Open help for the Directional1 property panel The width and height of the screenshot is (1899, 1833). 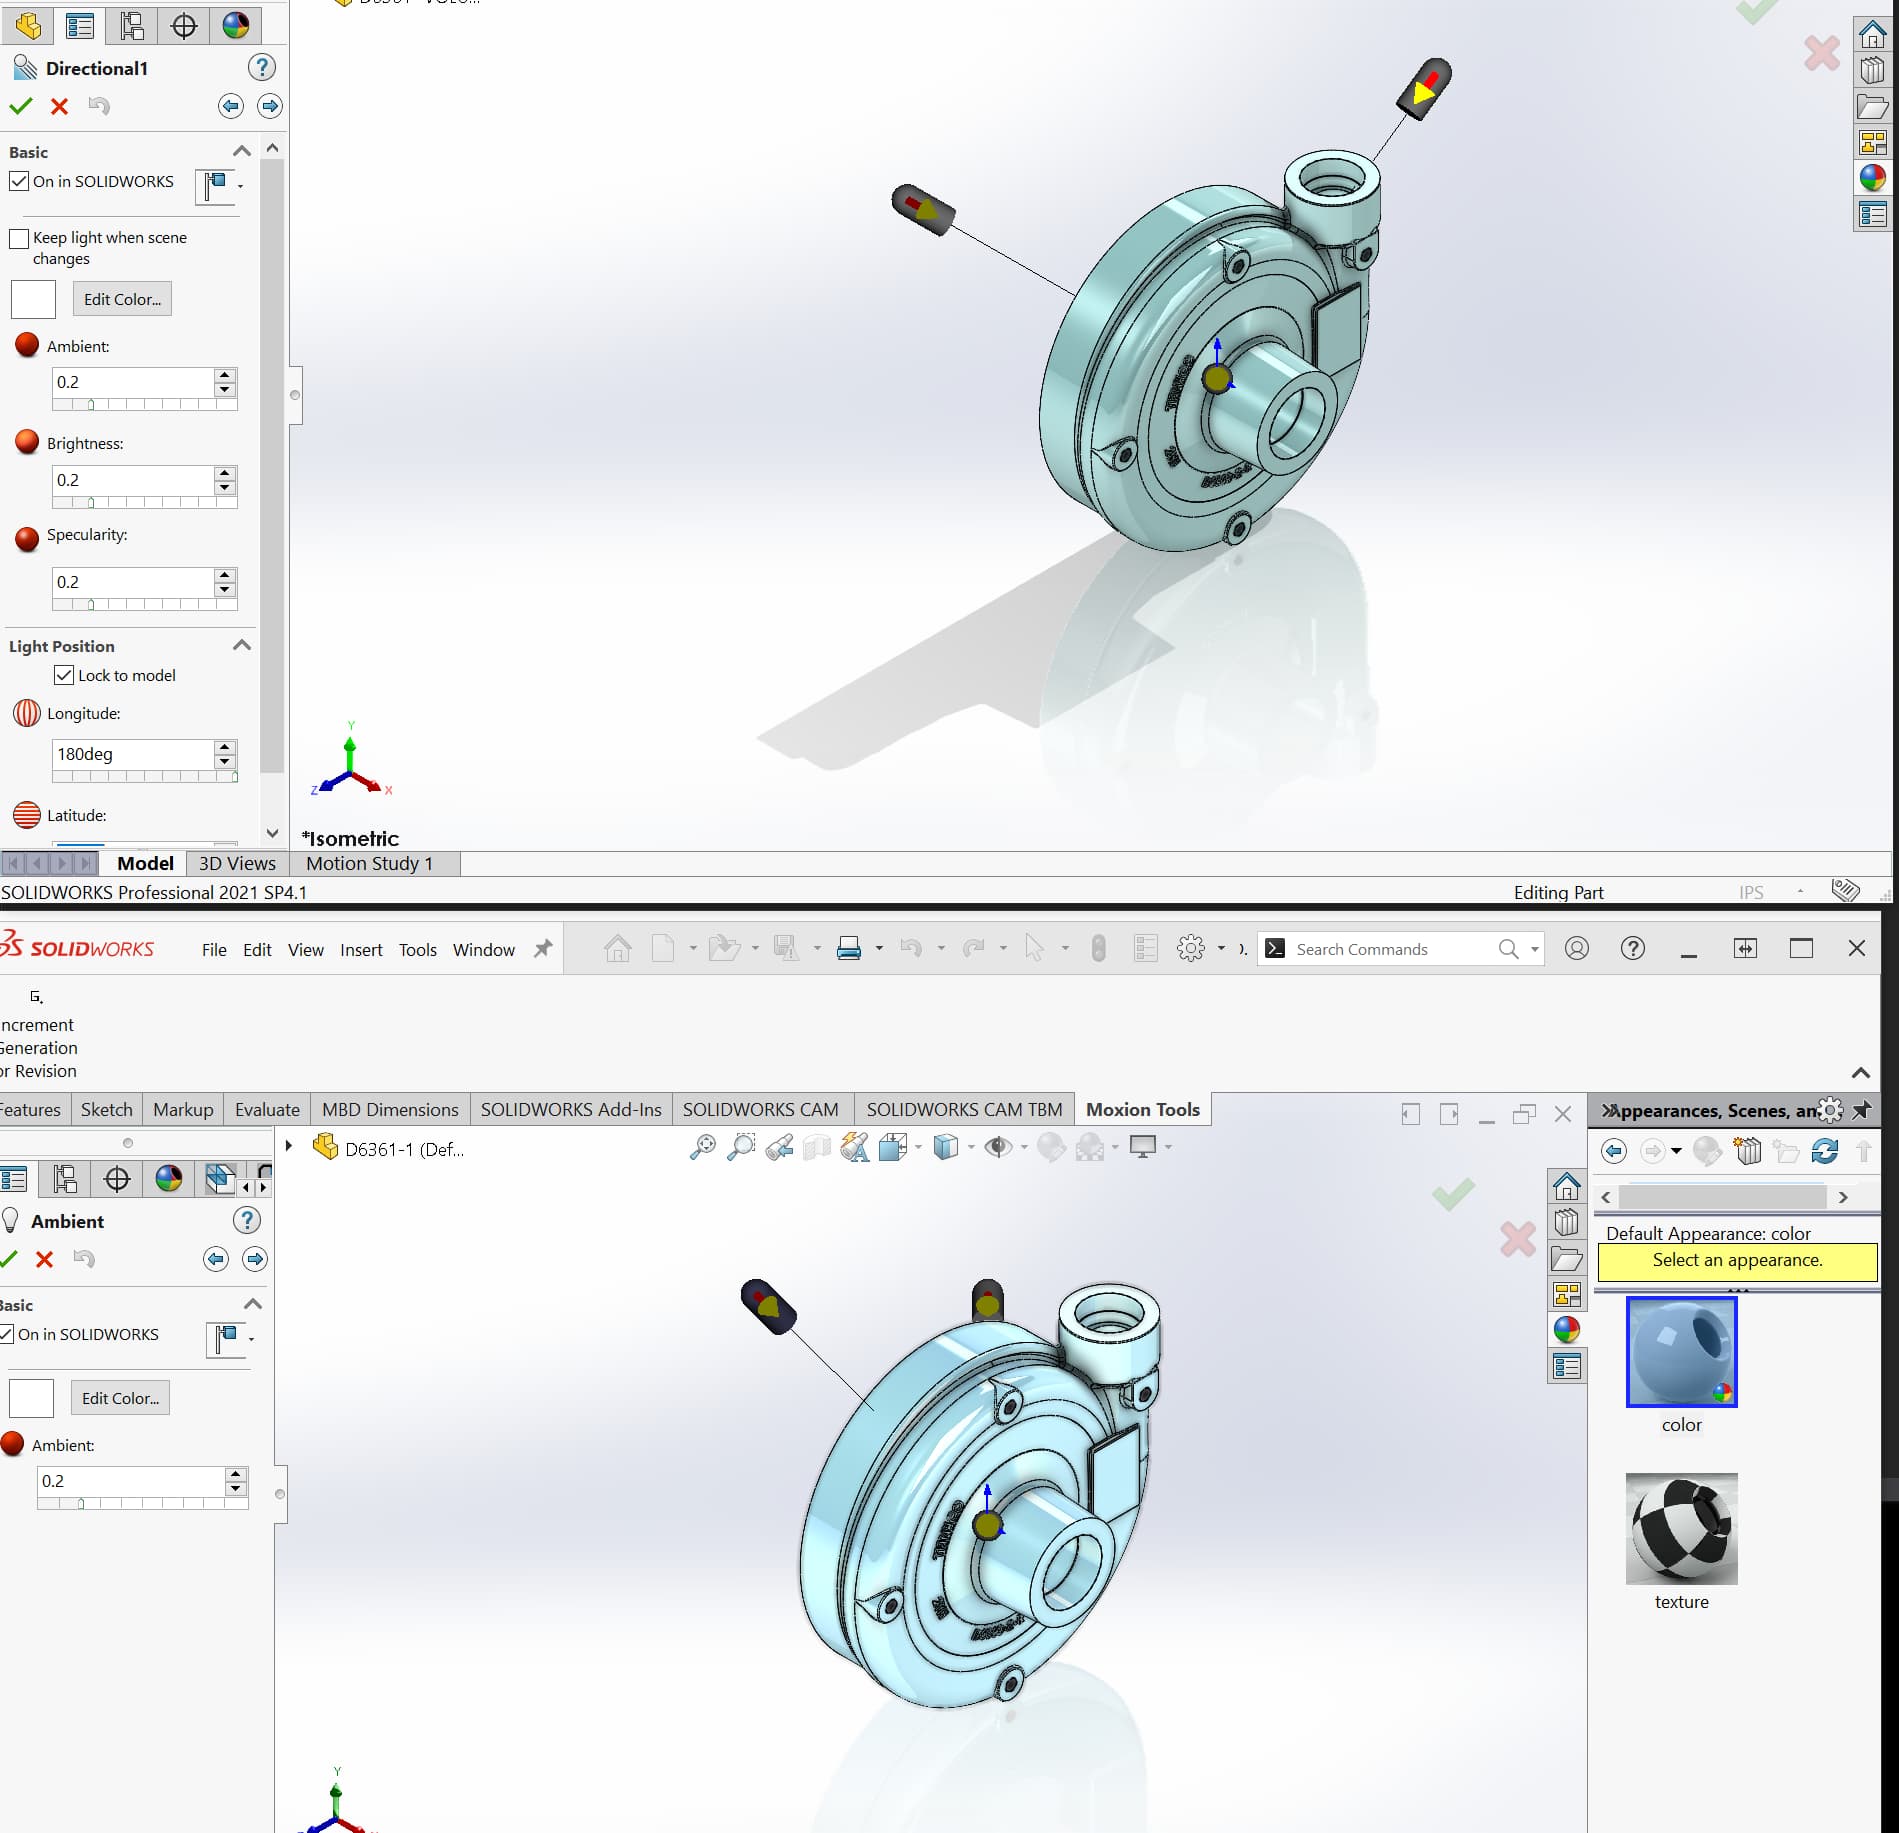point(261,67)
